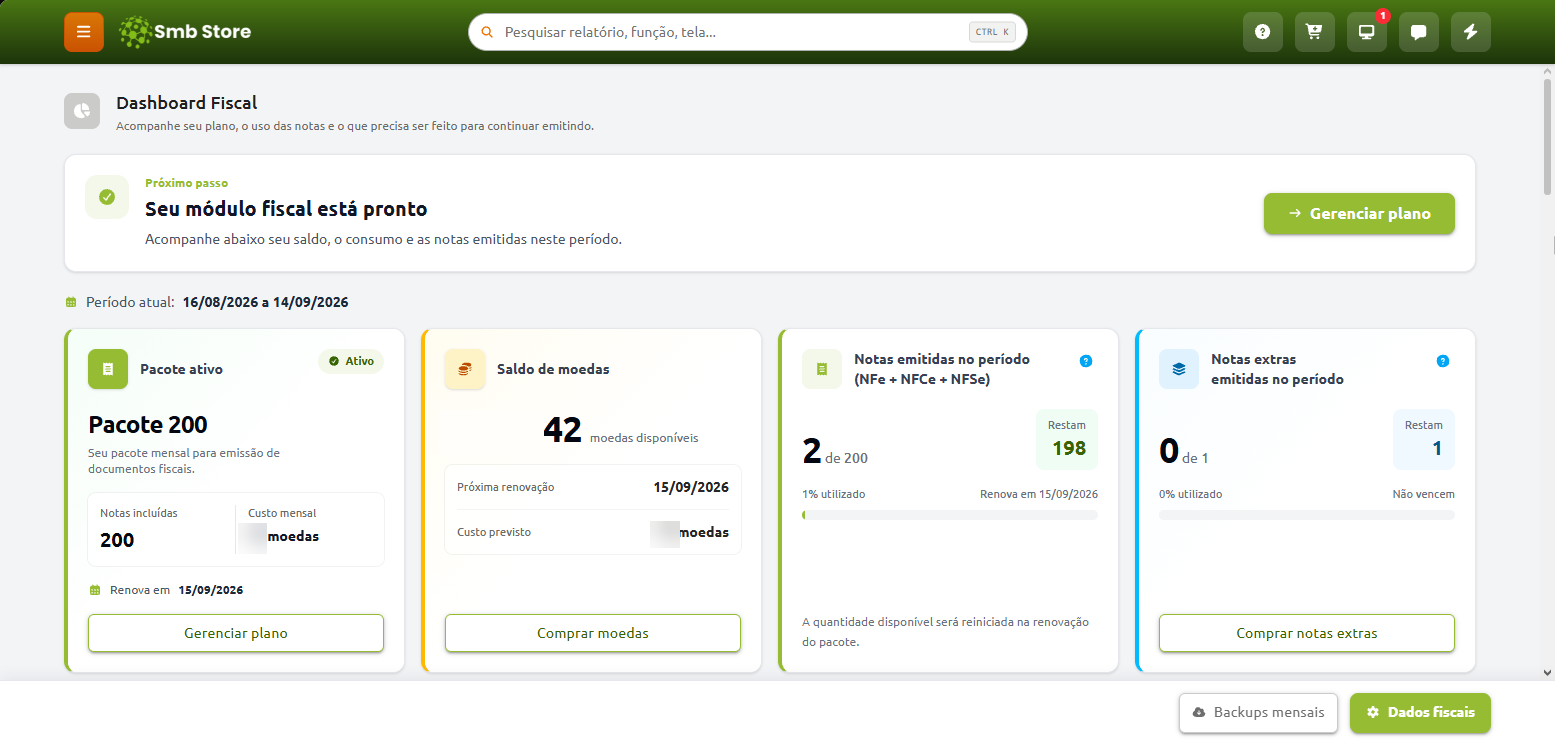Click the Comprar moedas button
Image resolution: width=1555 pixels, height=745 pixels.
[x=593, y=633]
